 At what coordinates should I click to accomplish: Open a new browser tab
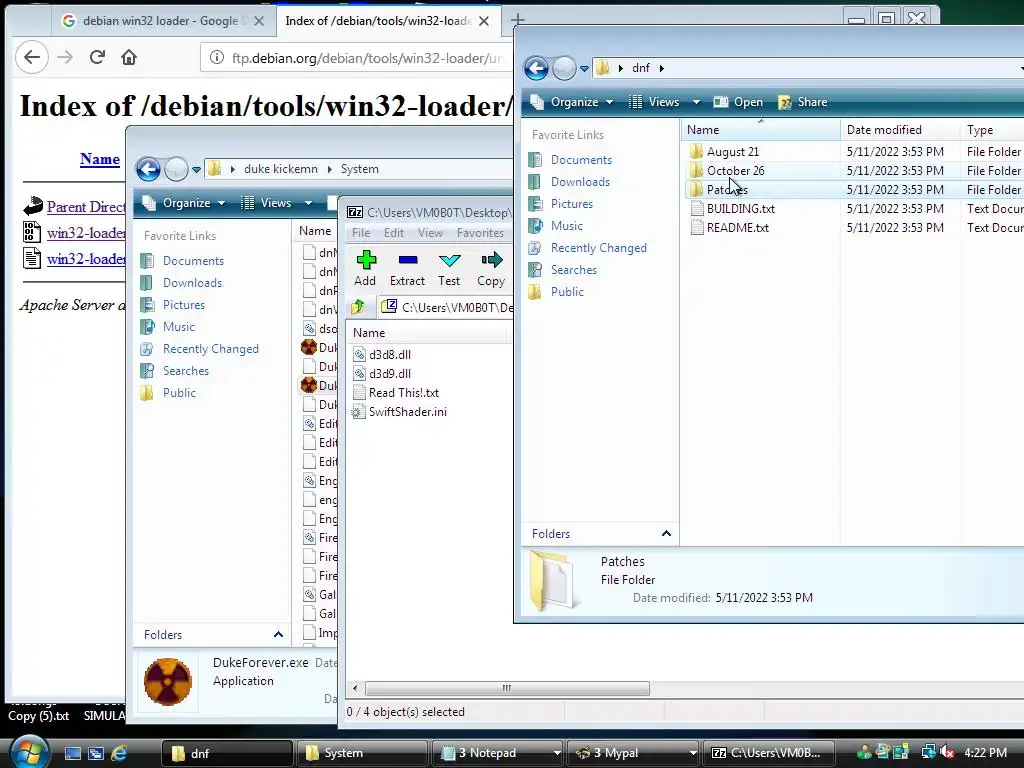pyautogui.click(x=518, y=20)
